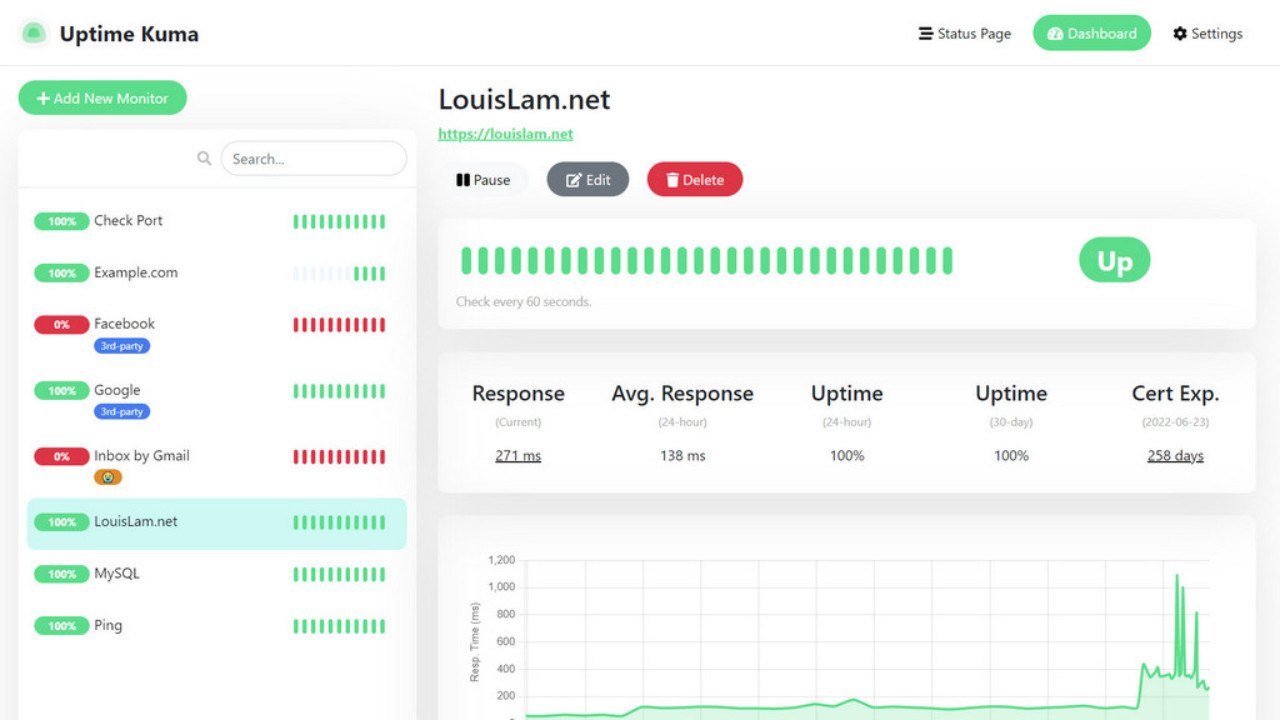Click the gear icon next to Settings
The image size is (1280, 720).
pyautogui.click(x=1181, y=33)
